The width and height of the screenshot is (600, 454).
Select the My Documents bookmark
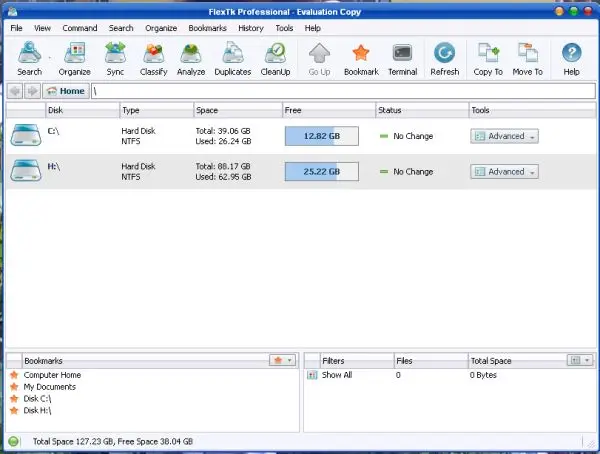point(49,387)
